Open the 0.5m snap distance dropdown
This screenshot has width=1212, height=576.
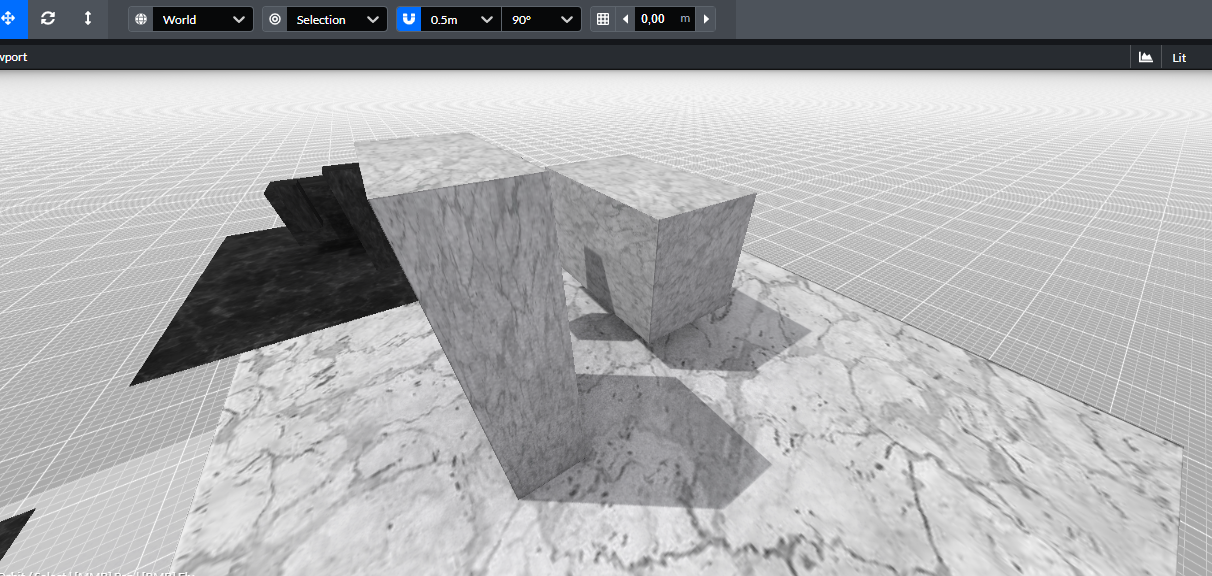coord(461,19)
